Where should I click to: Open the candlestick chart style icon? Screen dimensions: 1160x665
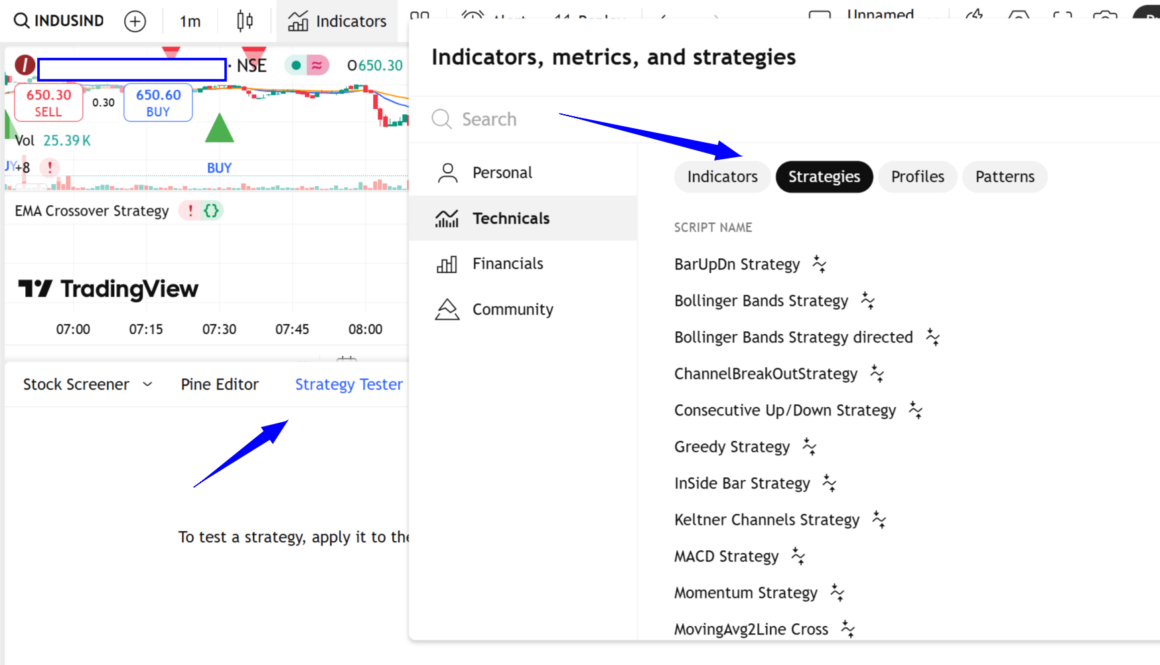245,21
